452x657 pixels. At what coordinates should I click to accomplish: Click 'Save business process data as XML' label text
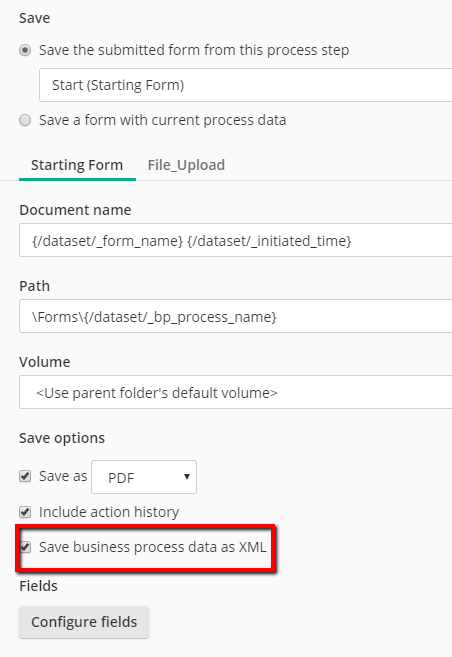coord(152,547)
